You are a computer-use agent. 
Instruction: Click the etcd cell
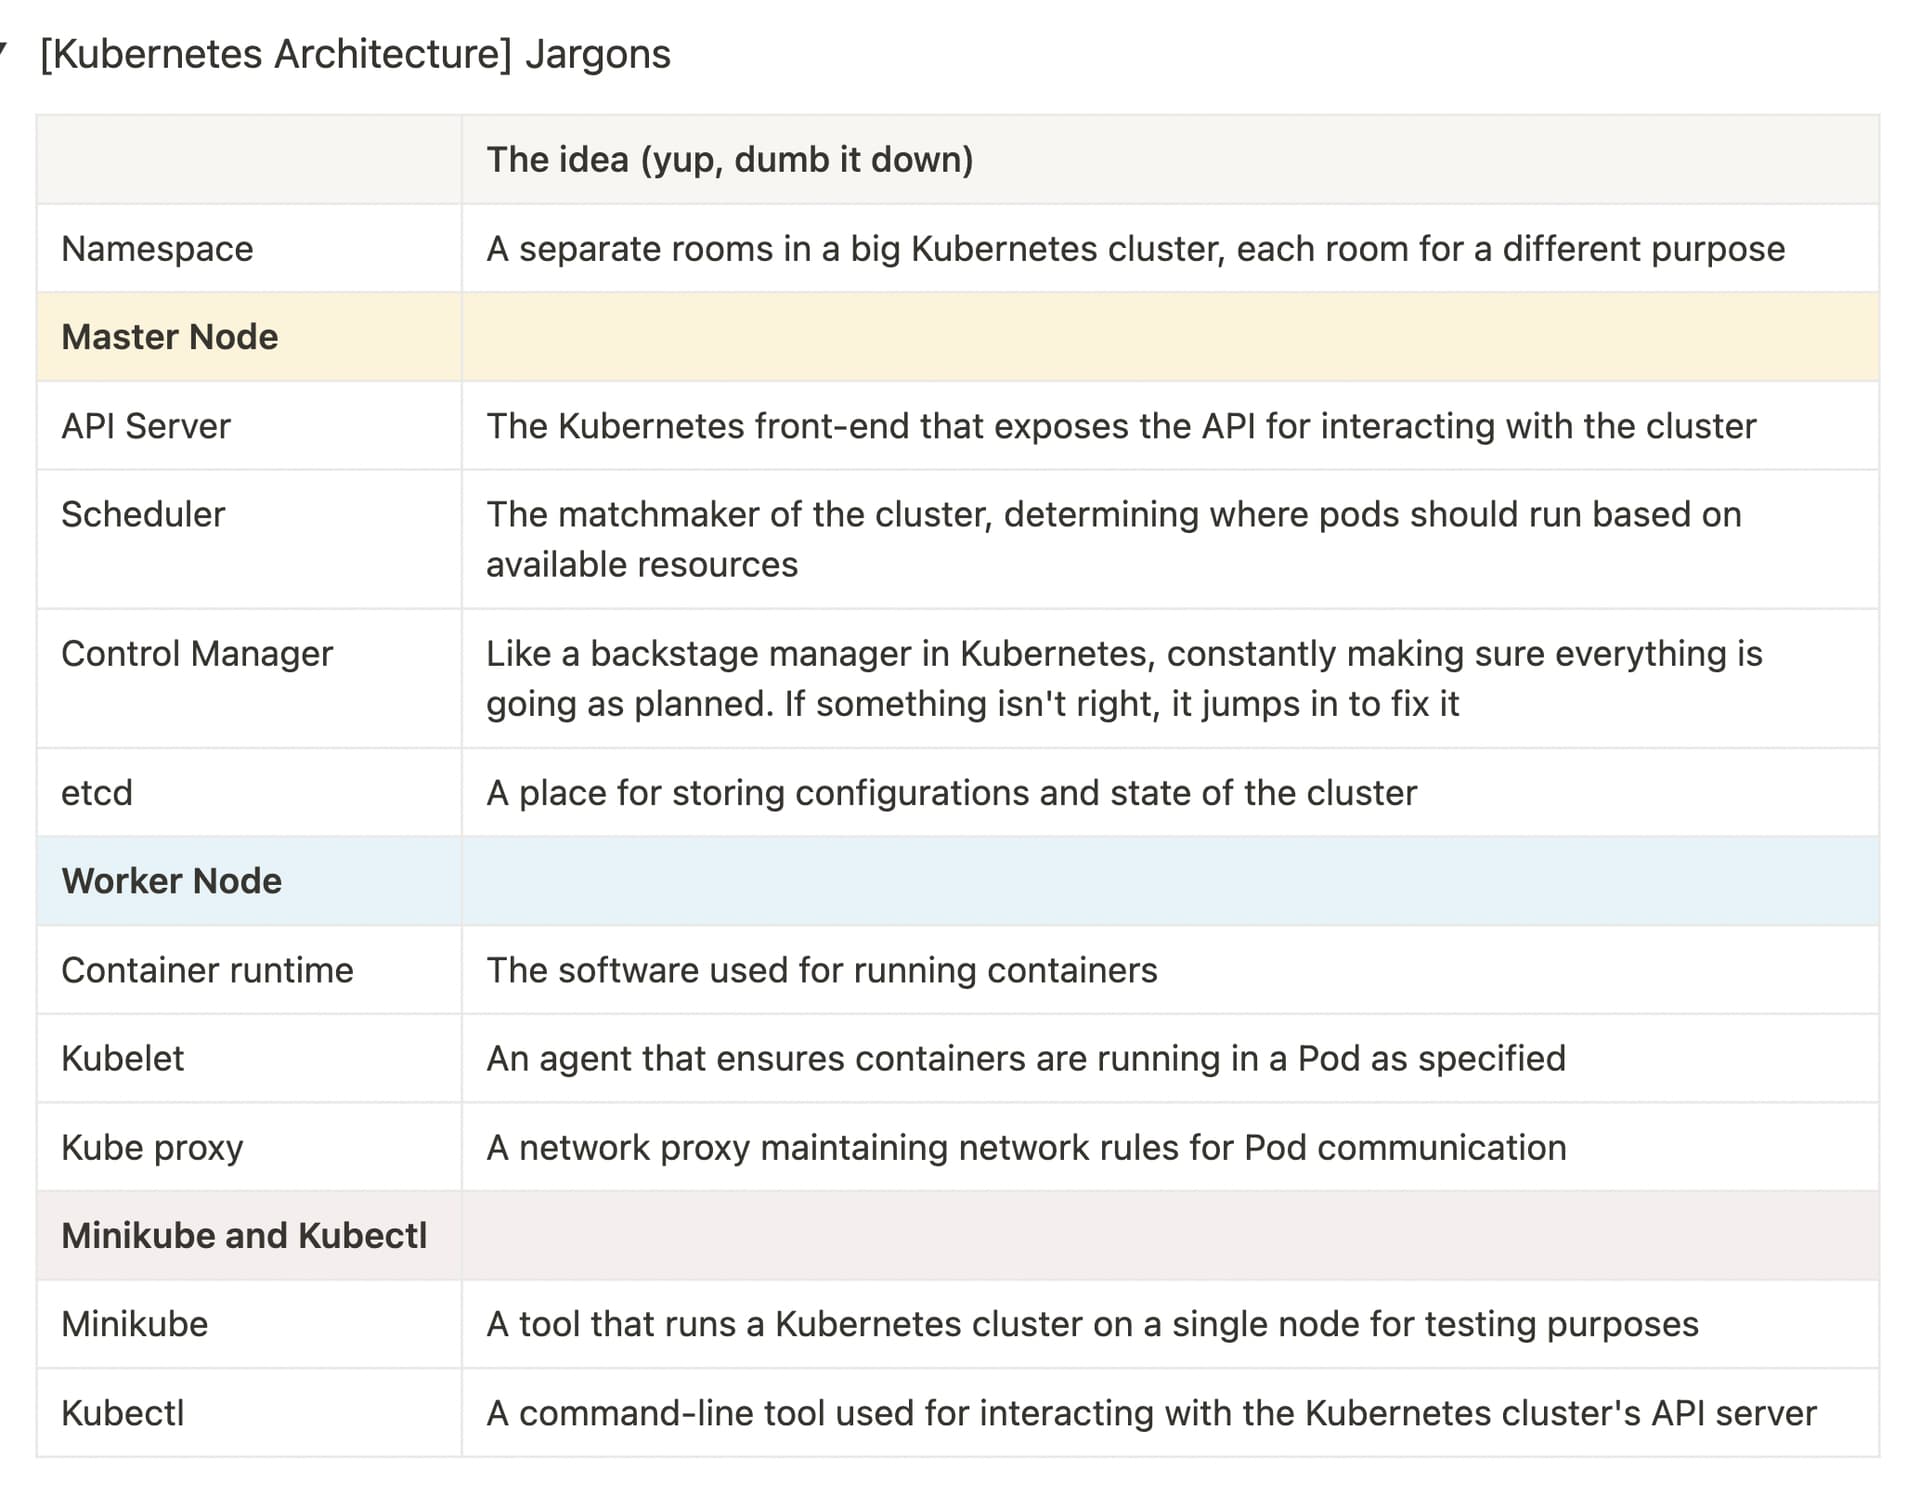(x=97, y=793)
